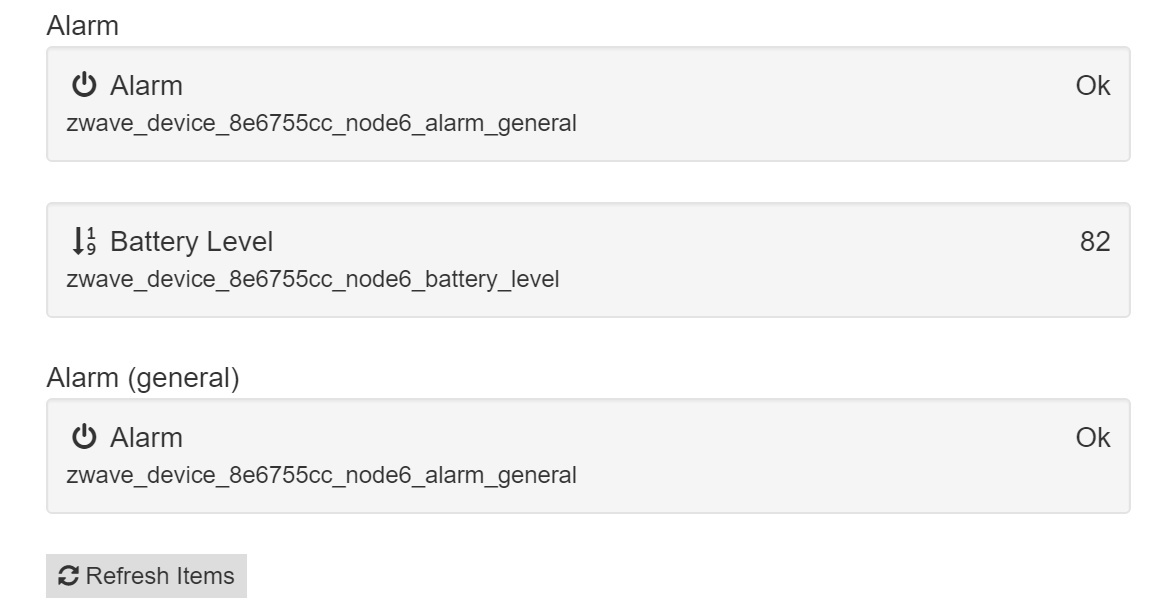
Task: Select the Battery Level item label
Action: tap(191, 242)
